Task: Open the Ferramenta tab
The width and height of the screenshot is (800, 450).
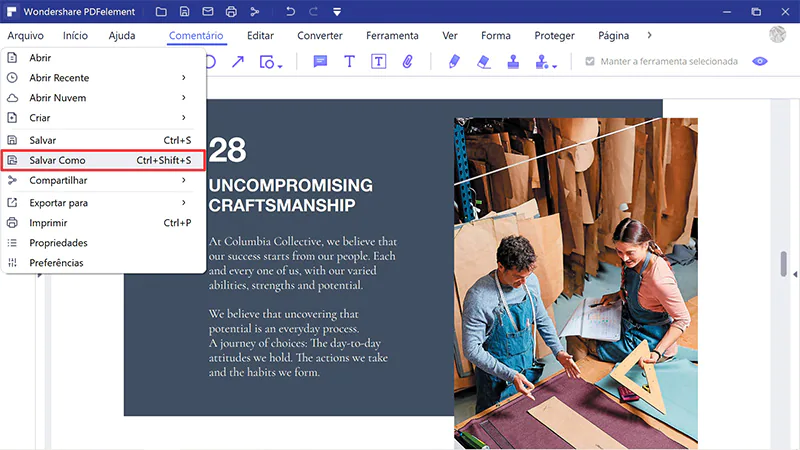Action: 392,36
